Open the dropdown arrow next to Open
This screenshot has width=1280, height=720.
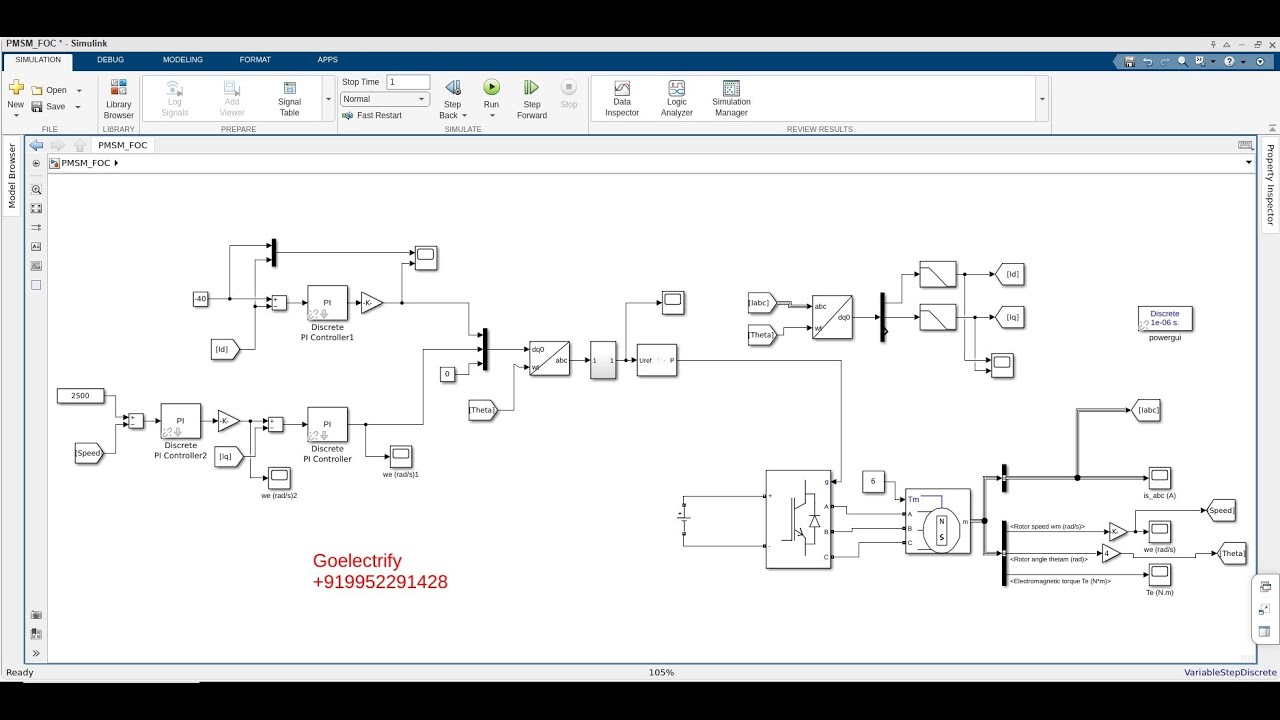(x=79, y=91)
